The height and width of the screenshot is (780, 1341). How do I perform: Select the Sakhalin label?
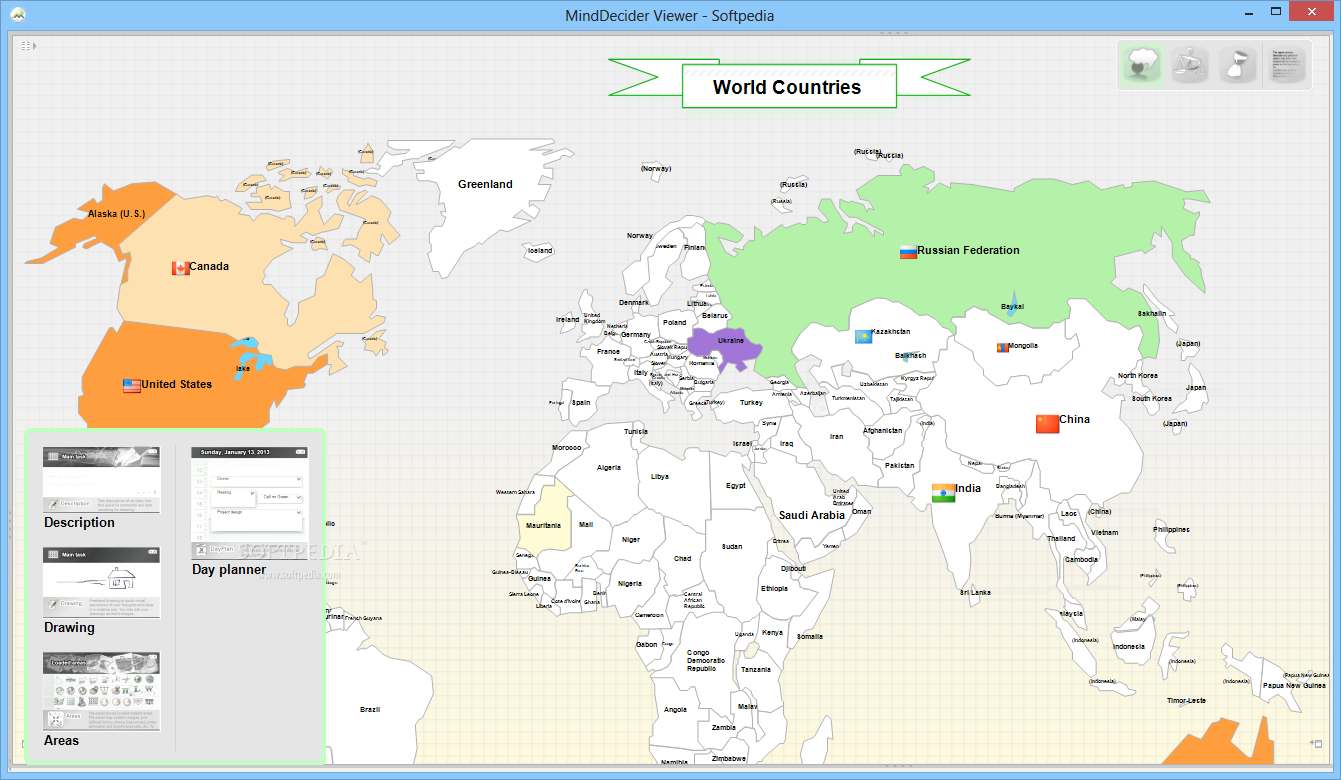coord(1152,313)
